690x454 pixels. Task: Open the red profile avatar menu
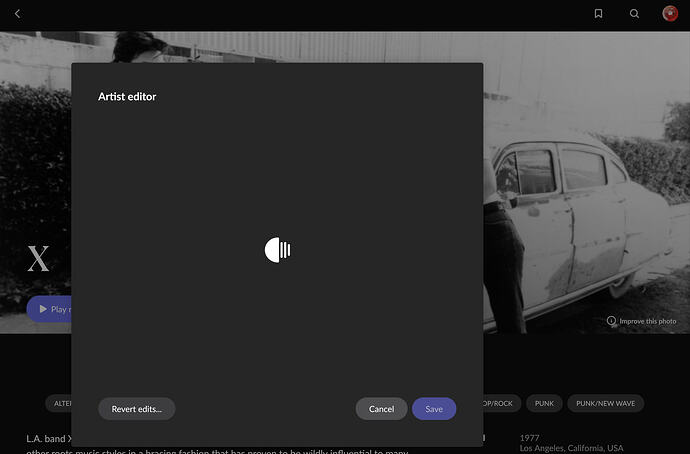tap(670, 14)
